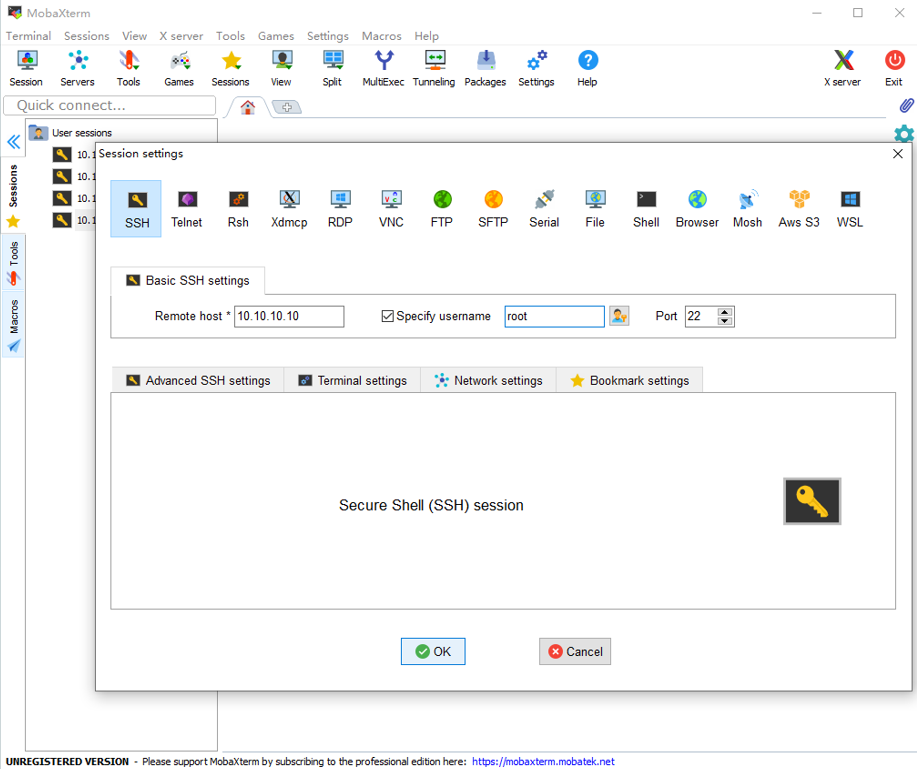Click the Exit power button
Image resolution: width=917 pixels, height=769 pixels.
[894, 68]
